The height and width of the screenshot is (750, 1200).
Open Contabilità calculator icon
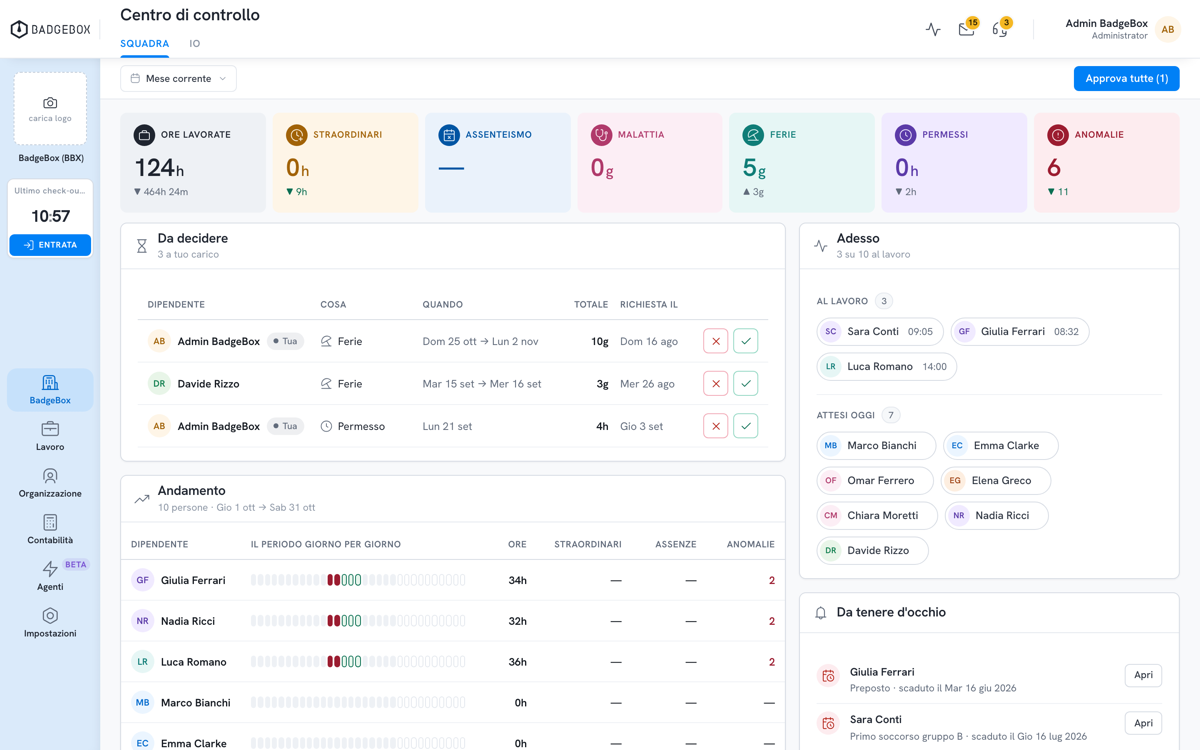click(x=50, y=529)
